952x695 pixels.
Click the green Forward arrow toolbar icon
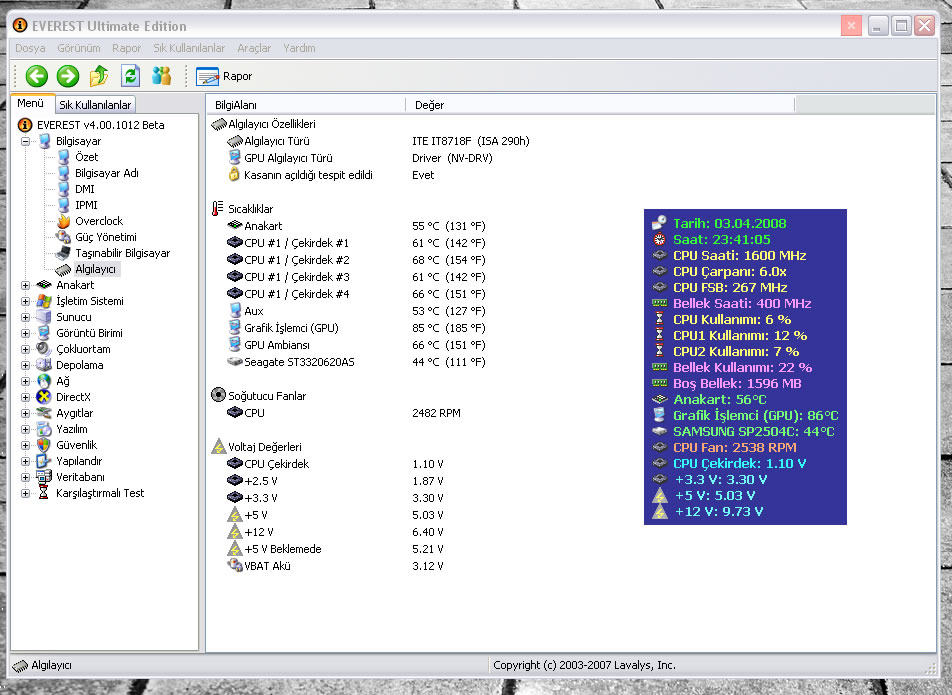68,76
